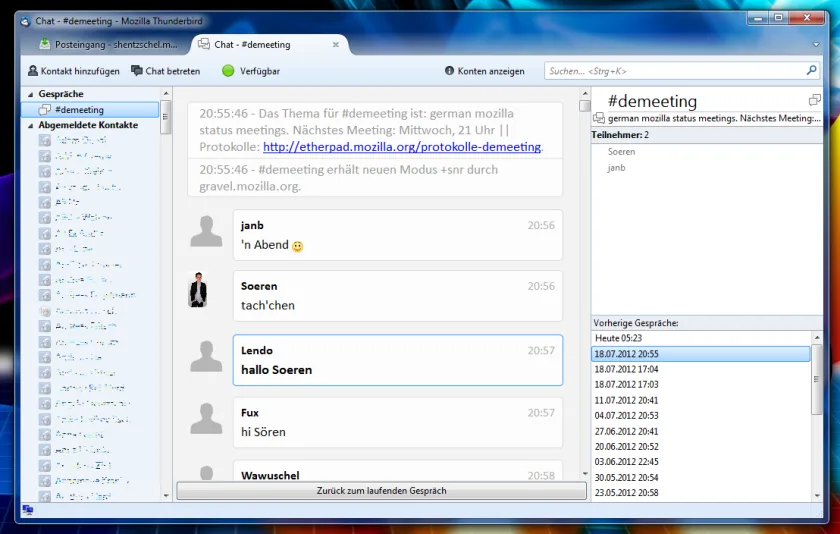Click scroll down arrow of Vorherige Gespräche list

(x=817, y=495)
